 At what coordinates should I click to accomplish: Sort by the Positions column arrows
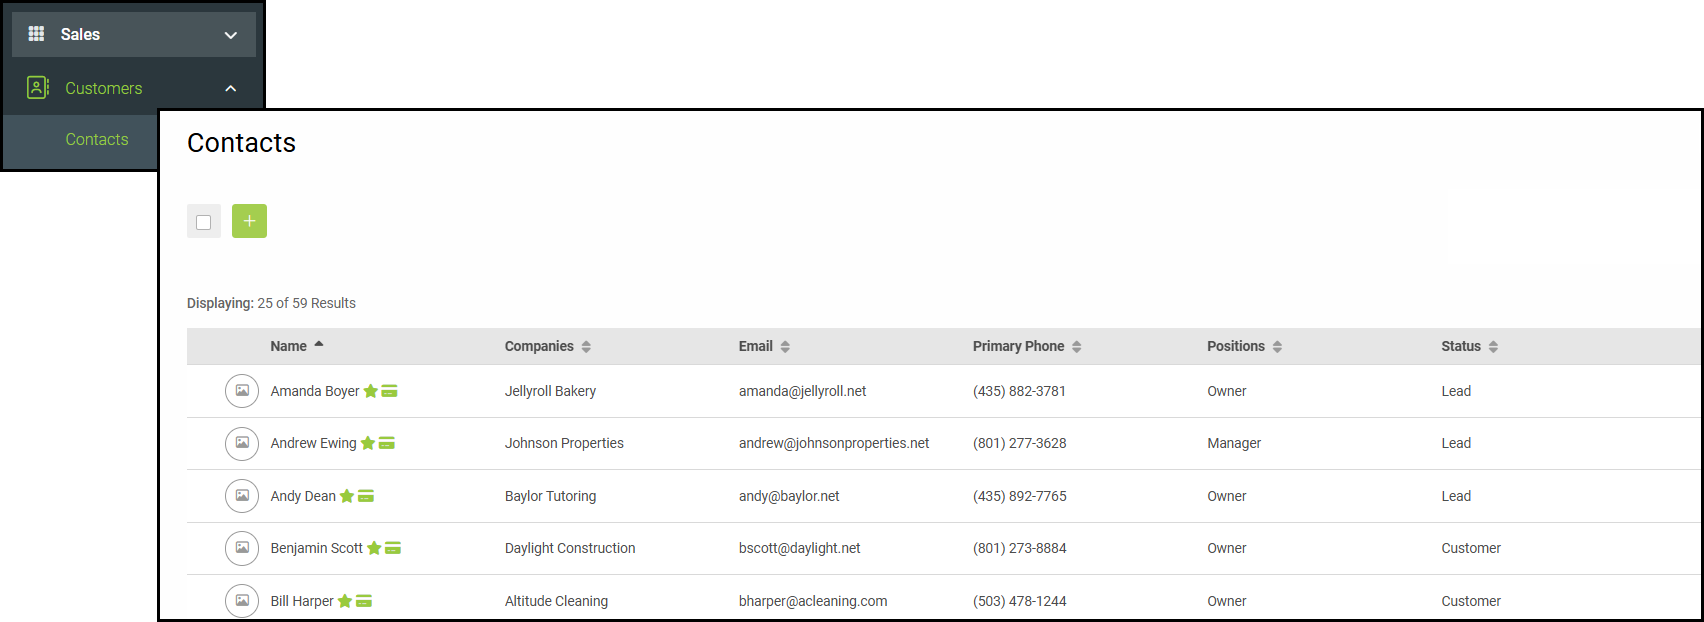coord(1277,346)
